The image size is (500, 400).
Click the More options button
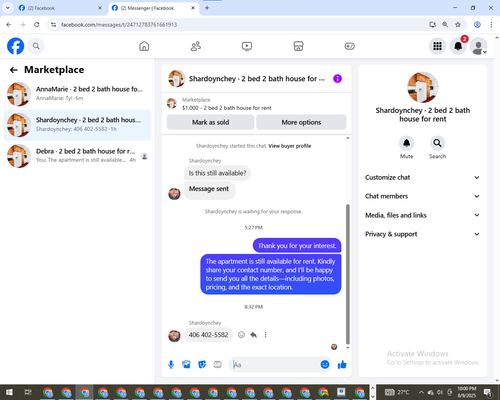[301, 122]
